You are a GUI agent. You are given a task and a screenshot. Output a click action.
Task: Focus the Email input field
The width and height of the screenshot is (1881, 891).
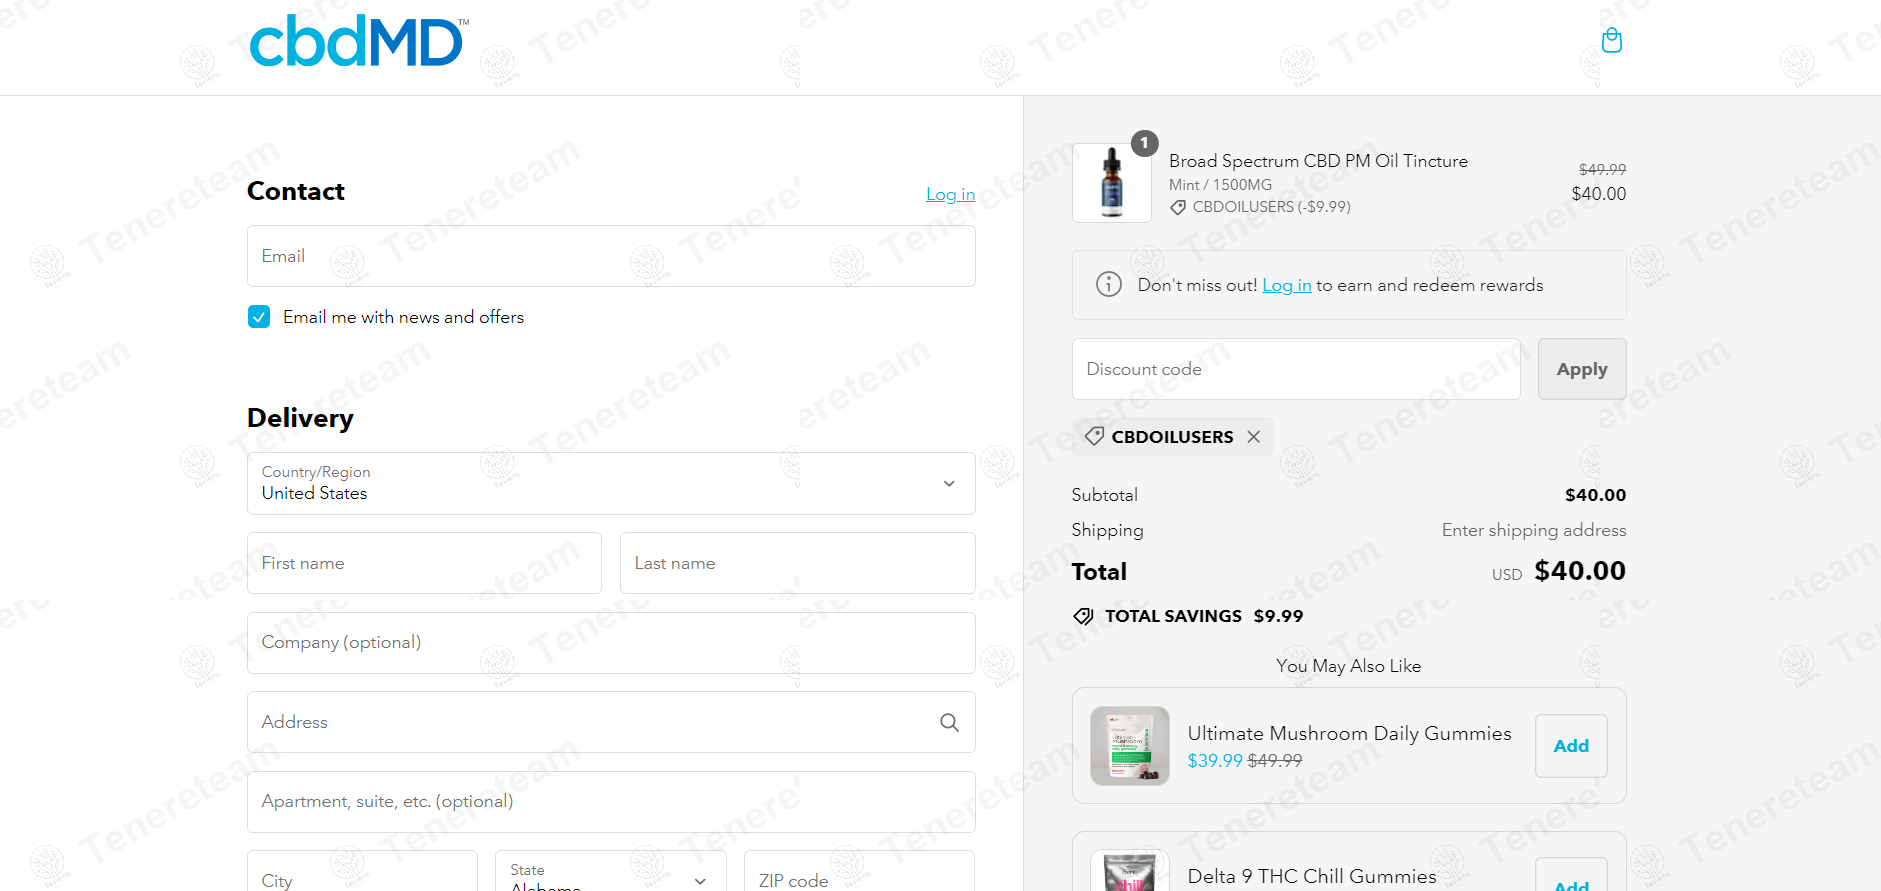click(x=611, y=256)
